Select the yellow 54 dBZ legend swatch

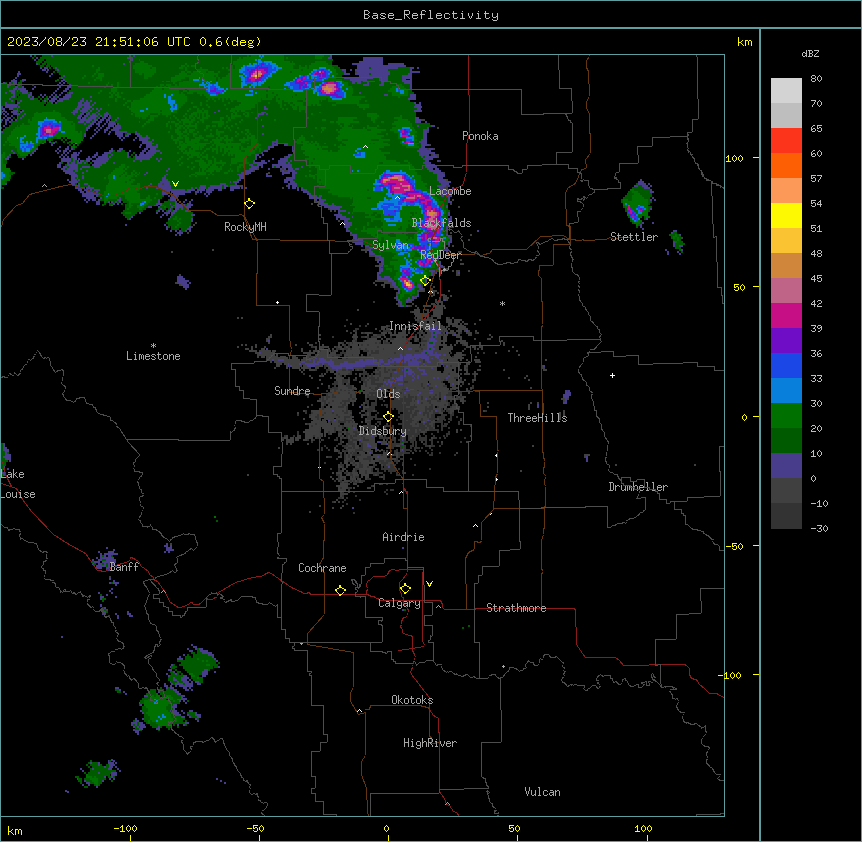pyautogui.click(x=786, y=215)
